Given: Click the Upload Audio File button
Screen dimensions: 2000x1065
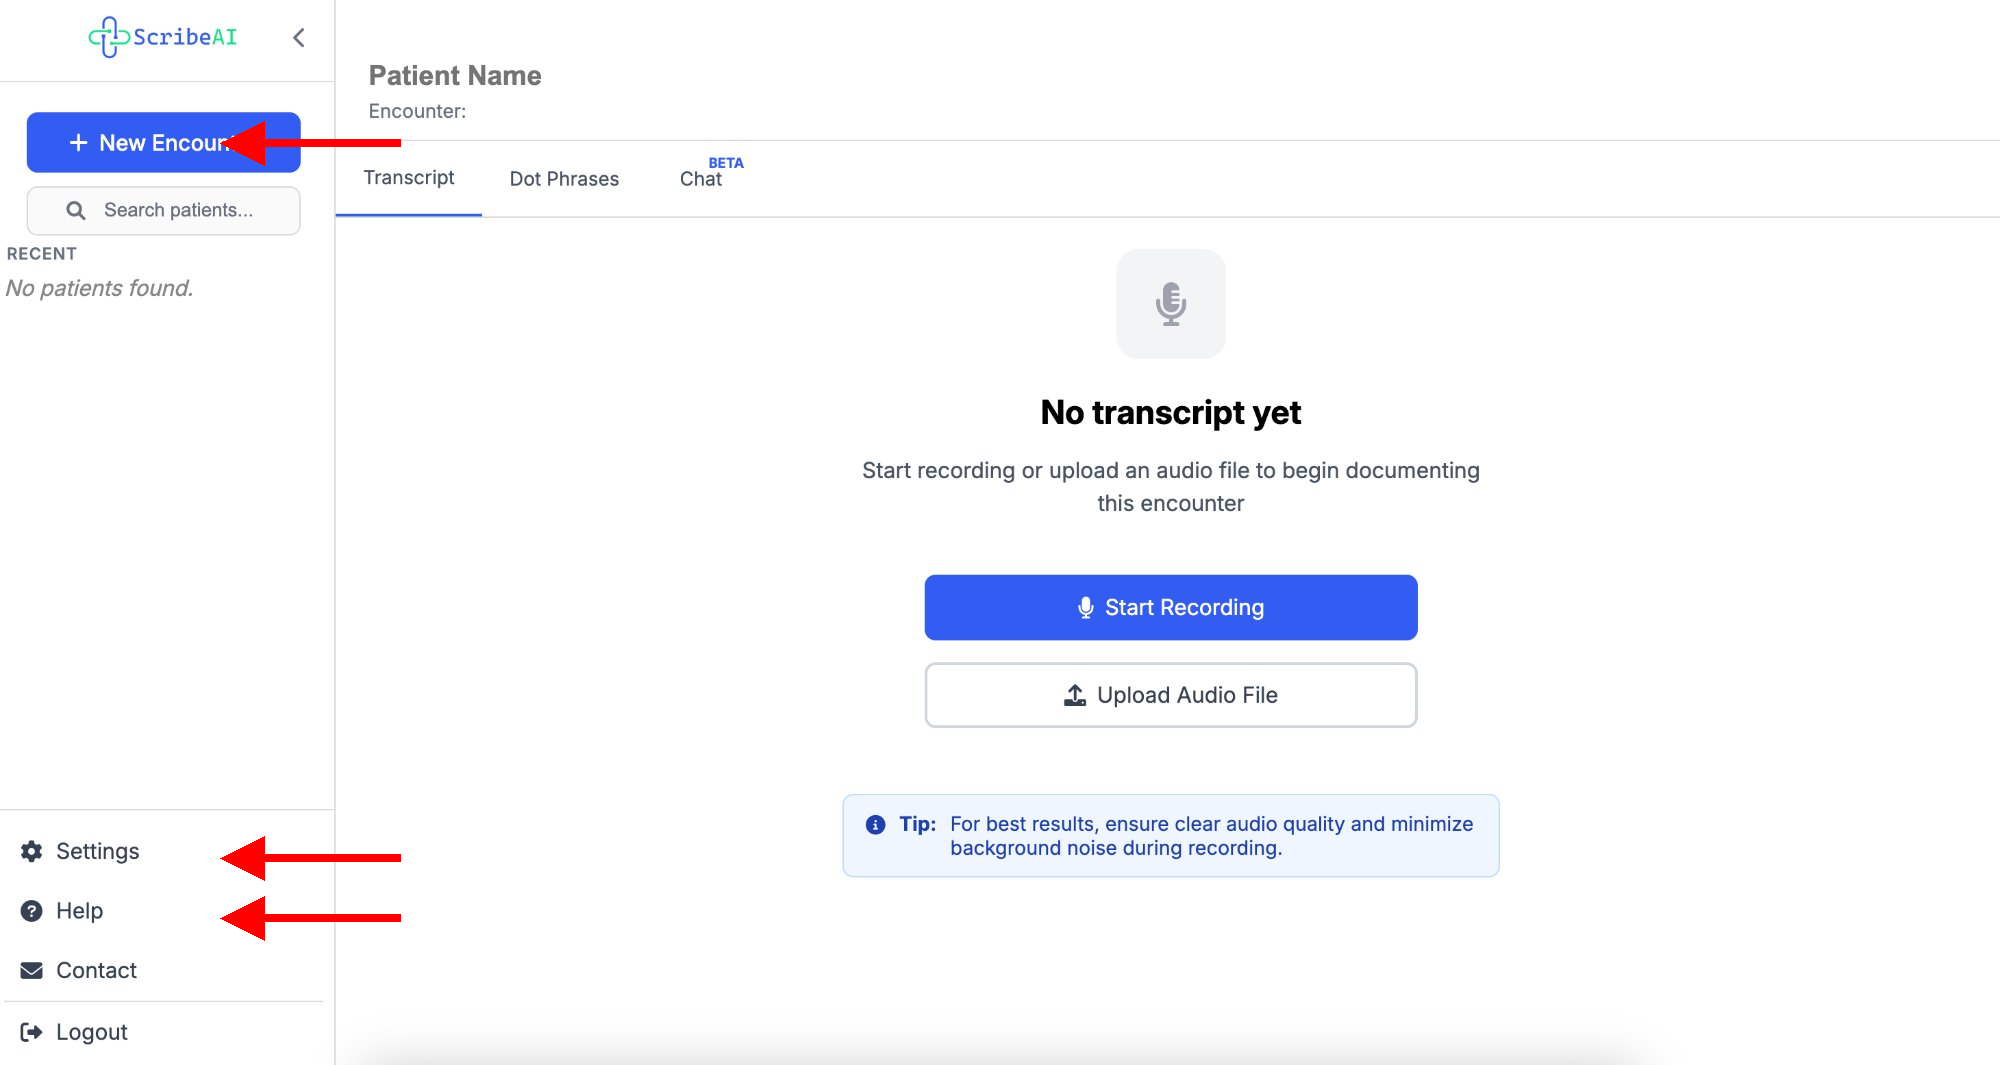Looking at the screenshot, I should [x=1170, y=695].
